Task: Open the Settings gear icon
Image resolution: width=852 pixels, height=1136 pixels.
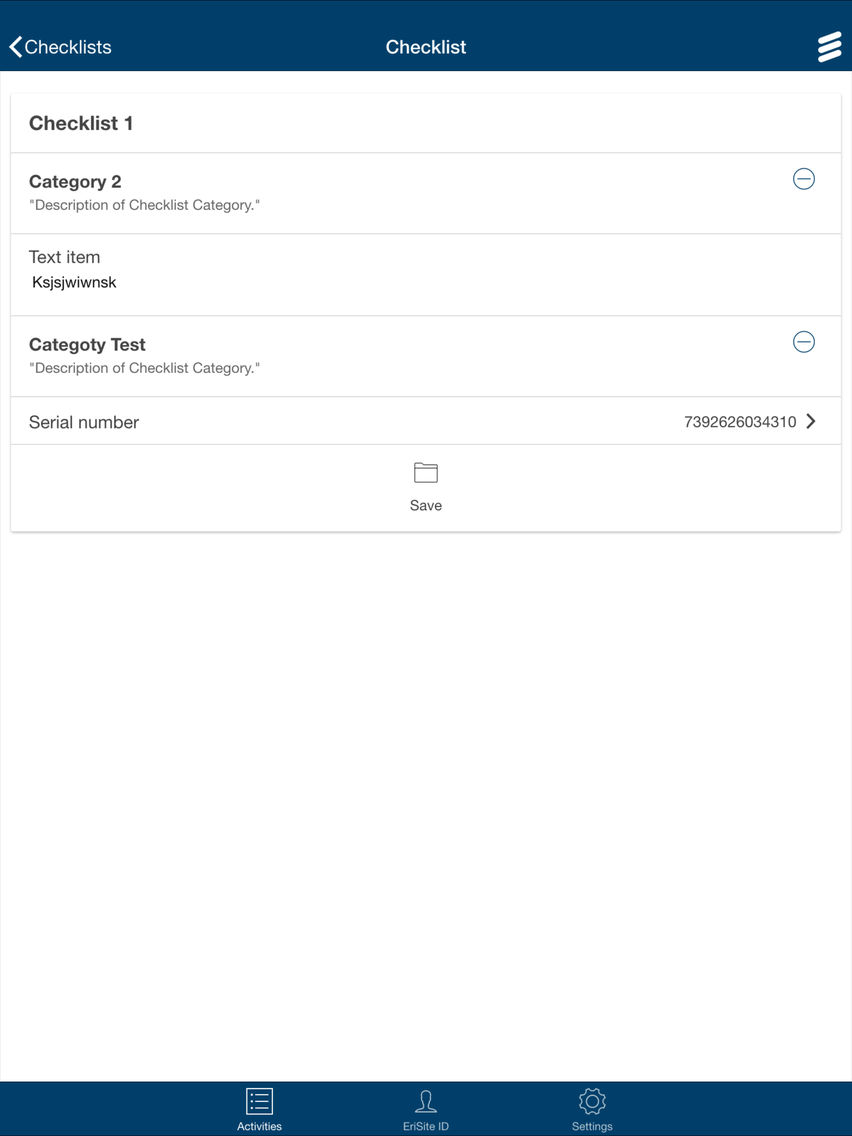Action: click(592, 1101)
